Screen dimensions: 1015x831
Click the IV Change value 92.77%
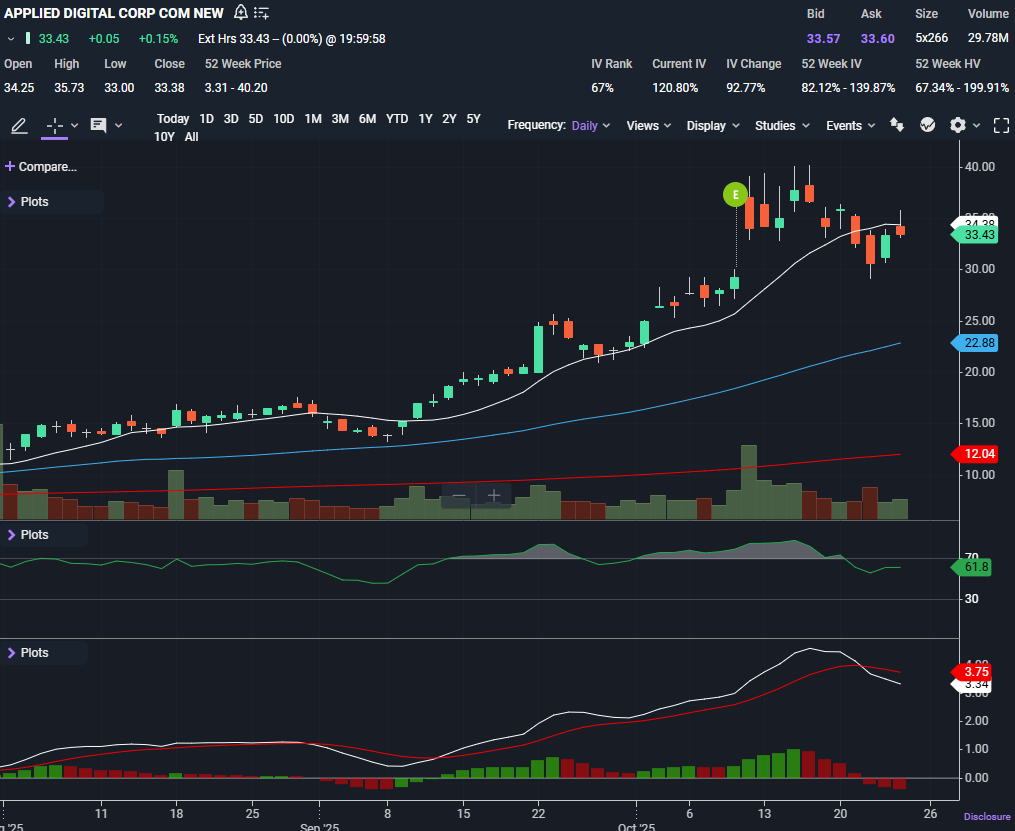[x=746, y=87]
